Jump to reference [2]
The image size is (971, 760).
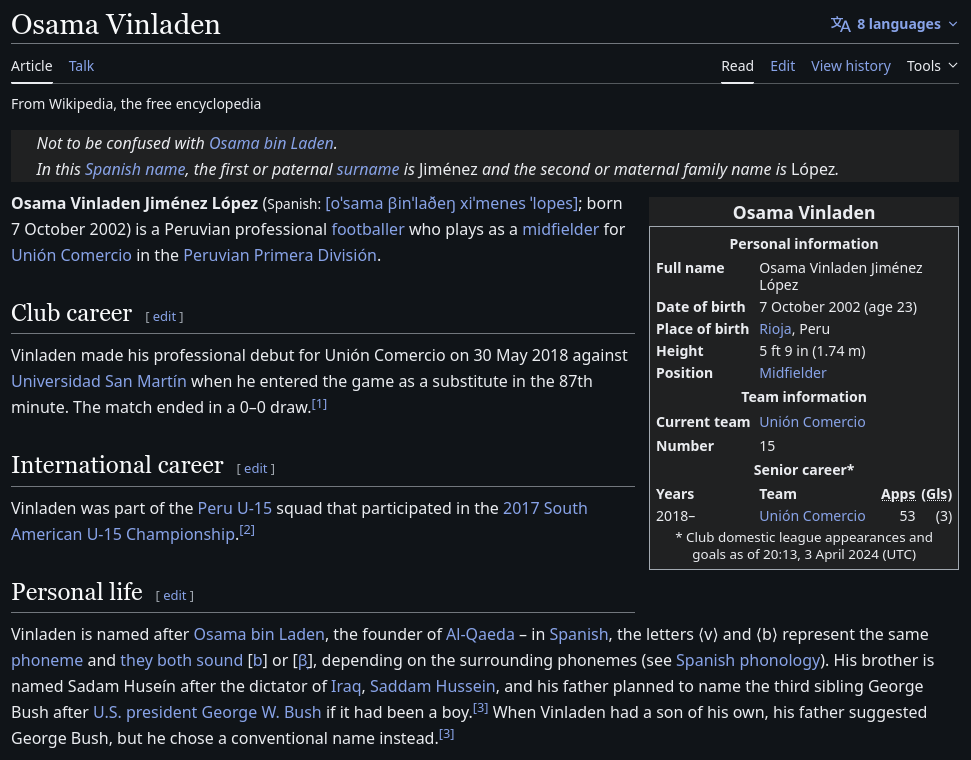tap(247, 530)
